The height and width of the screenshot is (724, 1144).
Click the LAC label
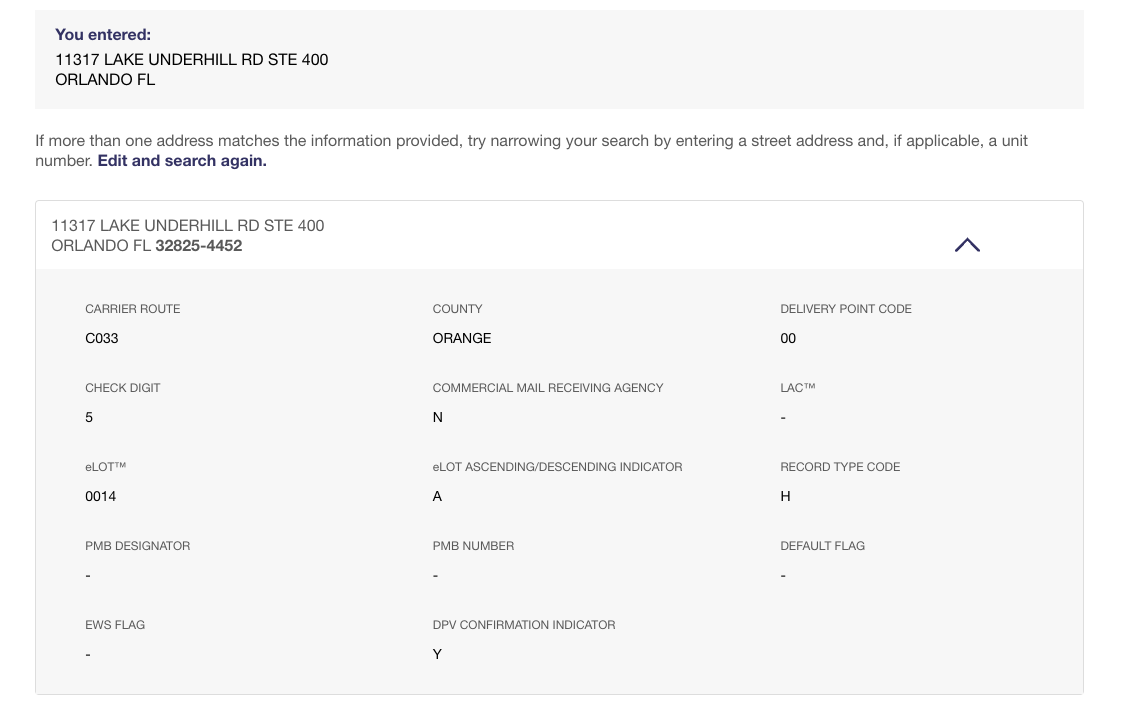click(797, 388)
